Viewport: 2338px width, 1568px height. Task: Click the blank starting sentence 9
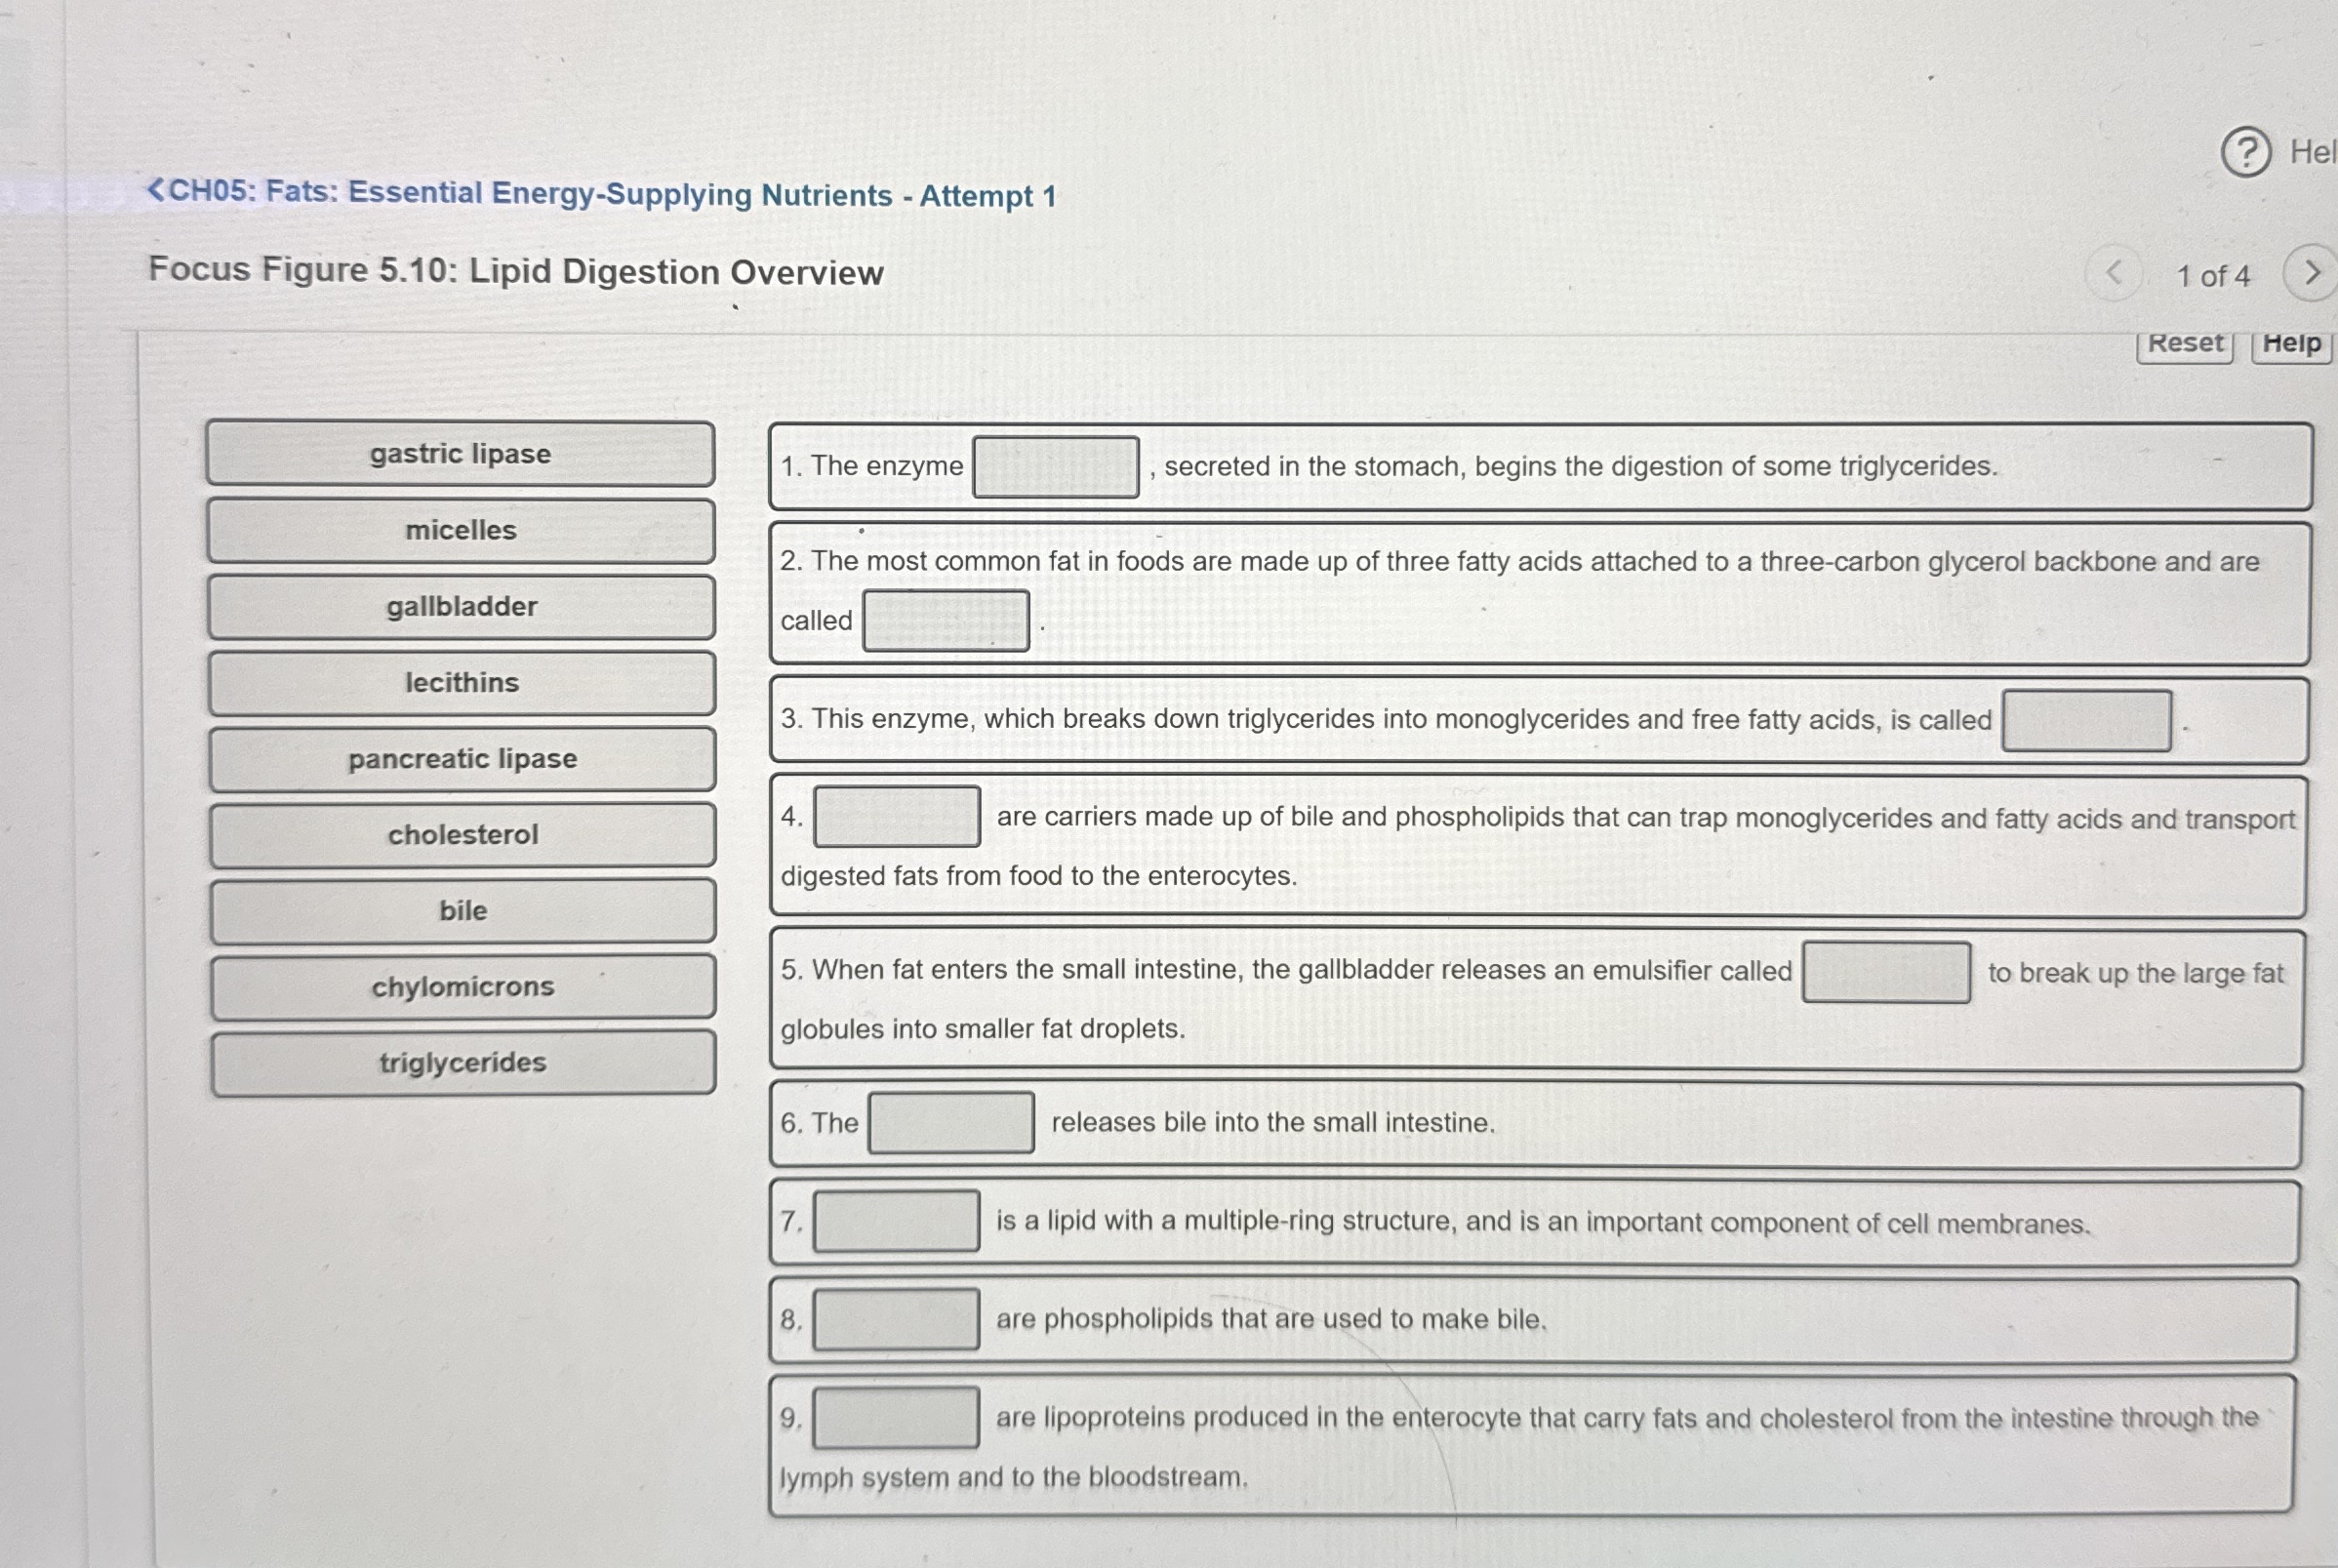896,1418
